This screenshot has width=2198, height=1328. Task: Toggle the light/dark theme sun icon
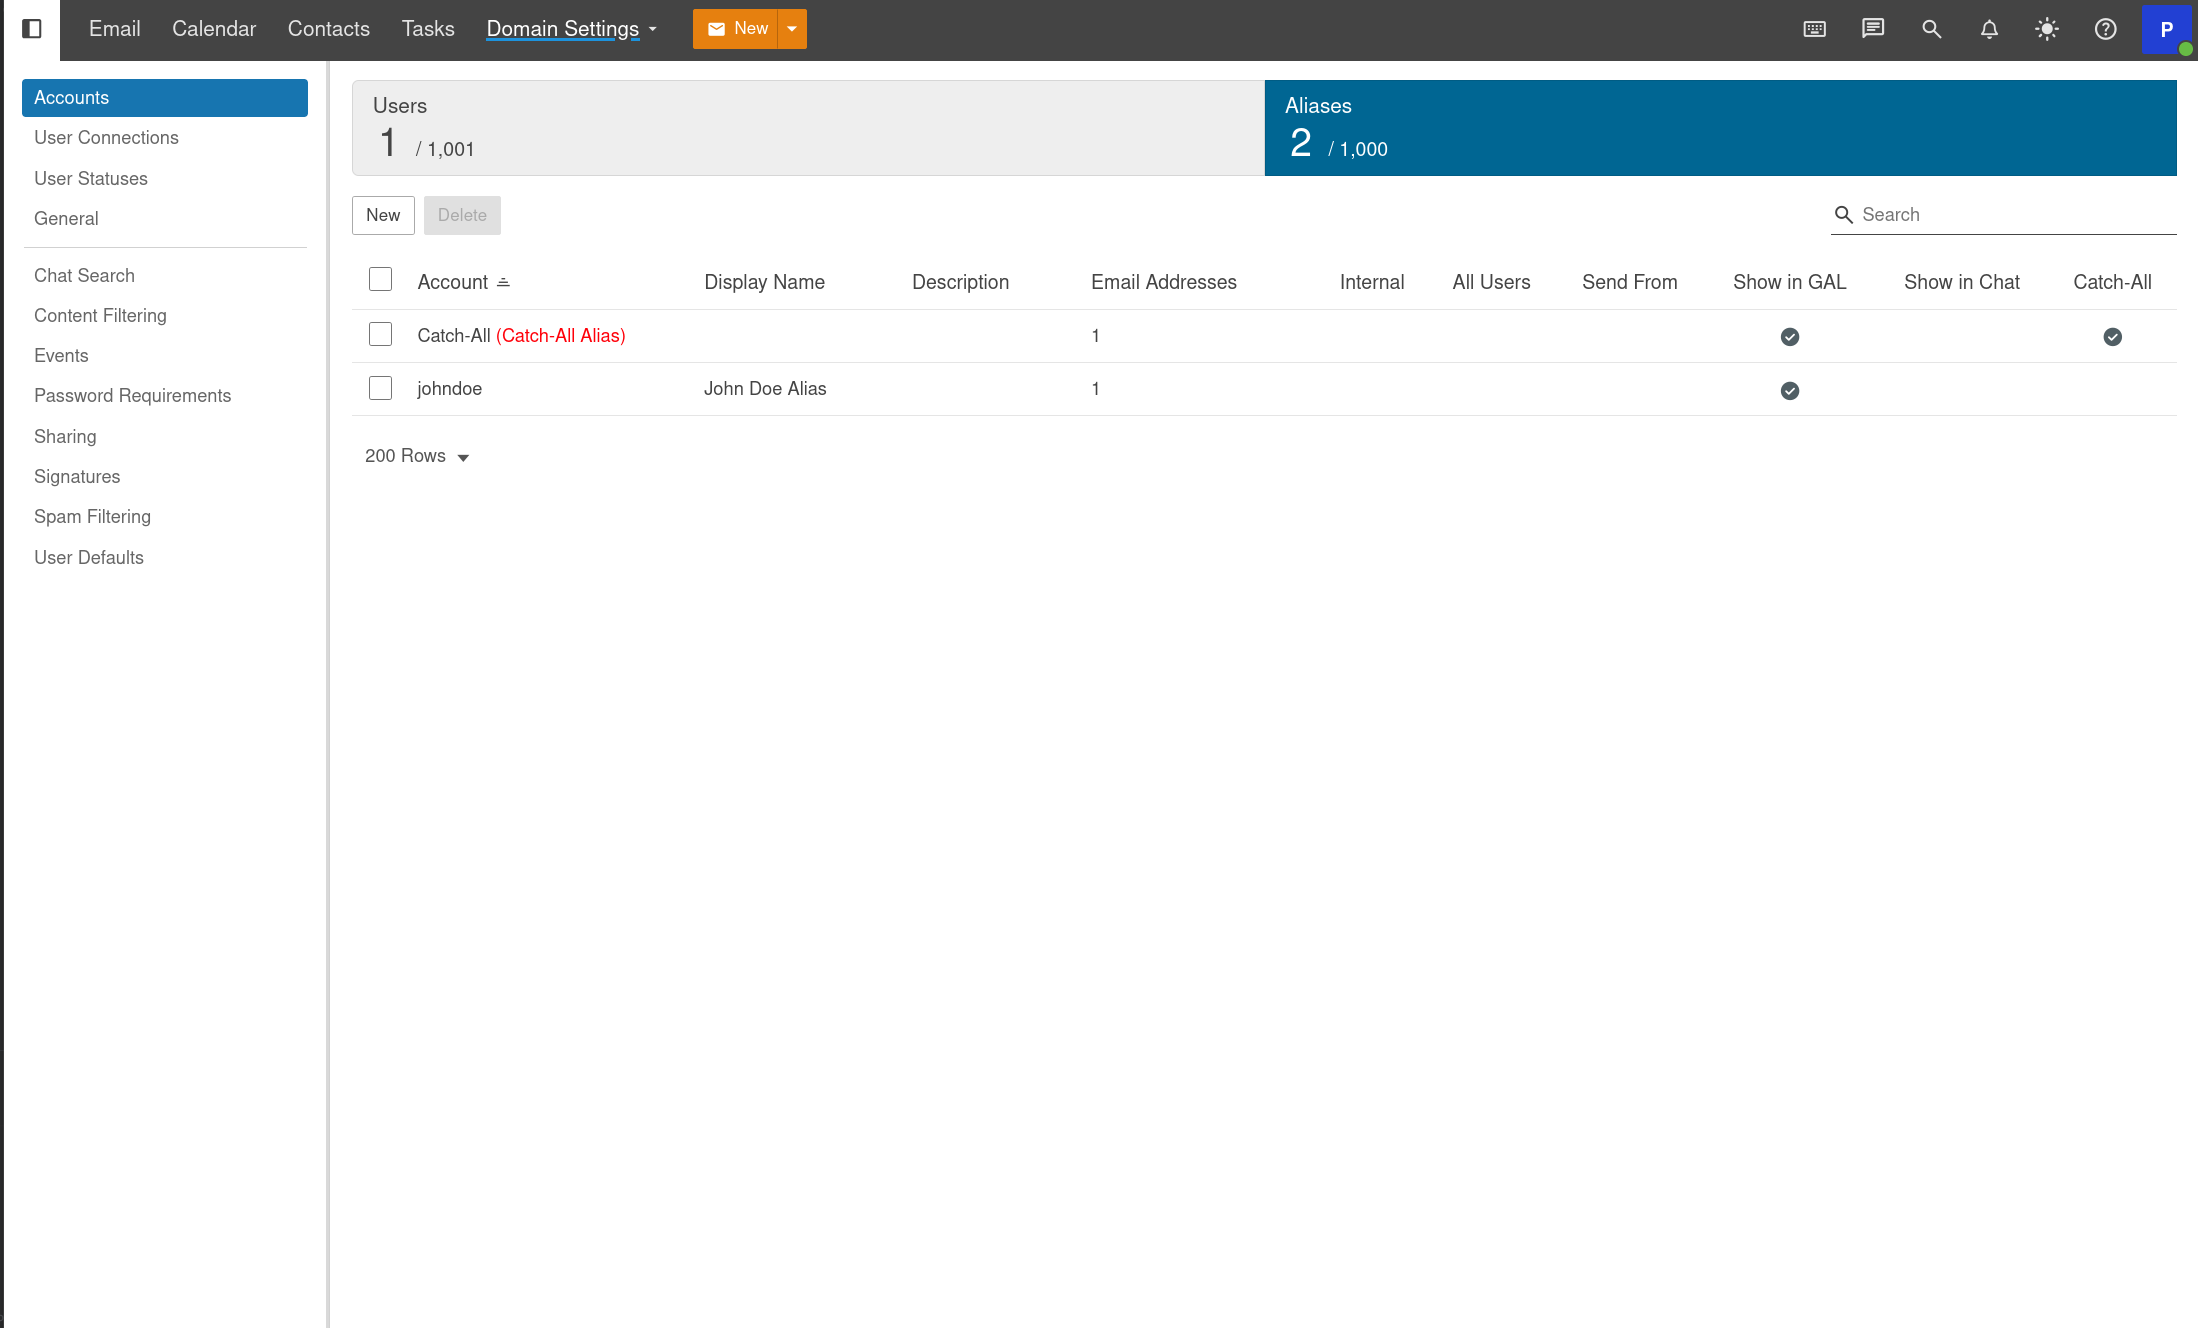2047,29
